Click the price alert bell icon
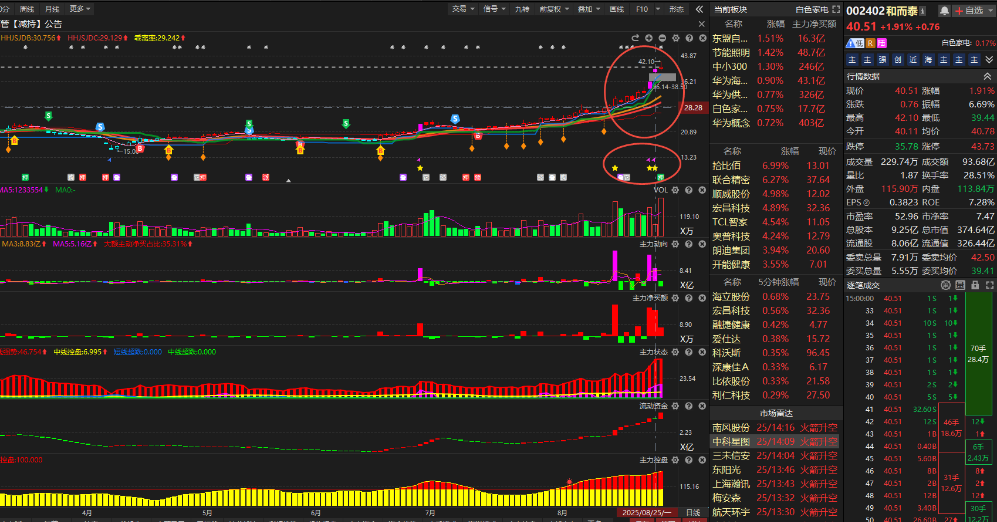The width and height of the screenshot is (997, 522). [x=944, y=11]
